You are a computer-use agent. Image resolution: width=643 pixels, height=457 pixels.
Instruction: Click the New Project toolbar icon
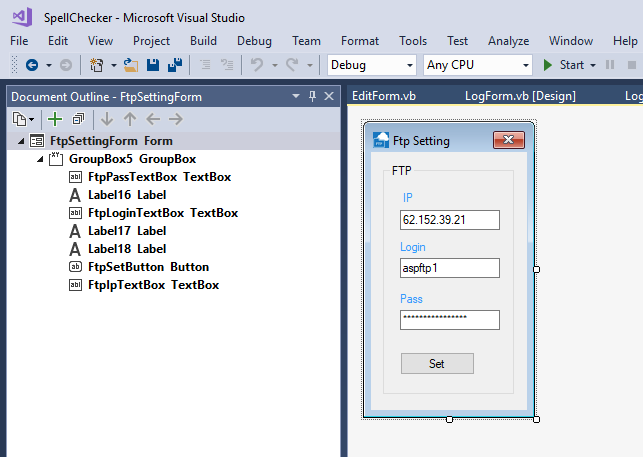(x=96, y=65)
